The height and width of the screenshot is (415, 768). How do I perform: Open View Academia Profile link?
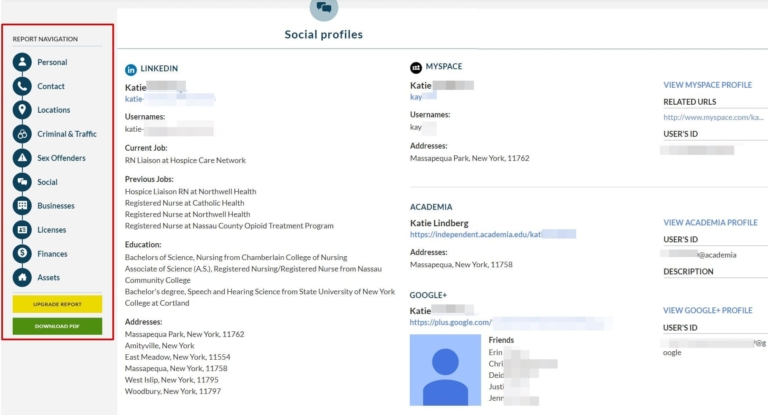coord(710,222)
